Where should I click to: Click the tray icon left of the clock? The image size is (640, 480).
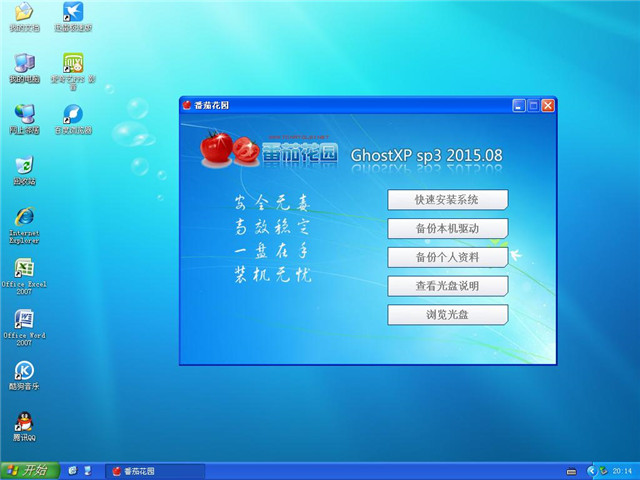[603, 471]
